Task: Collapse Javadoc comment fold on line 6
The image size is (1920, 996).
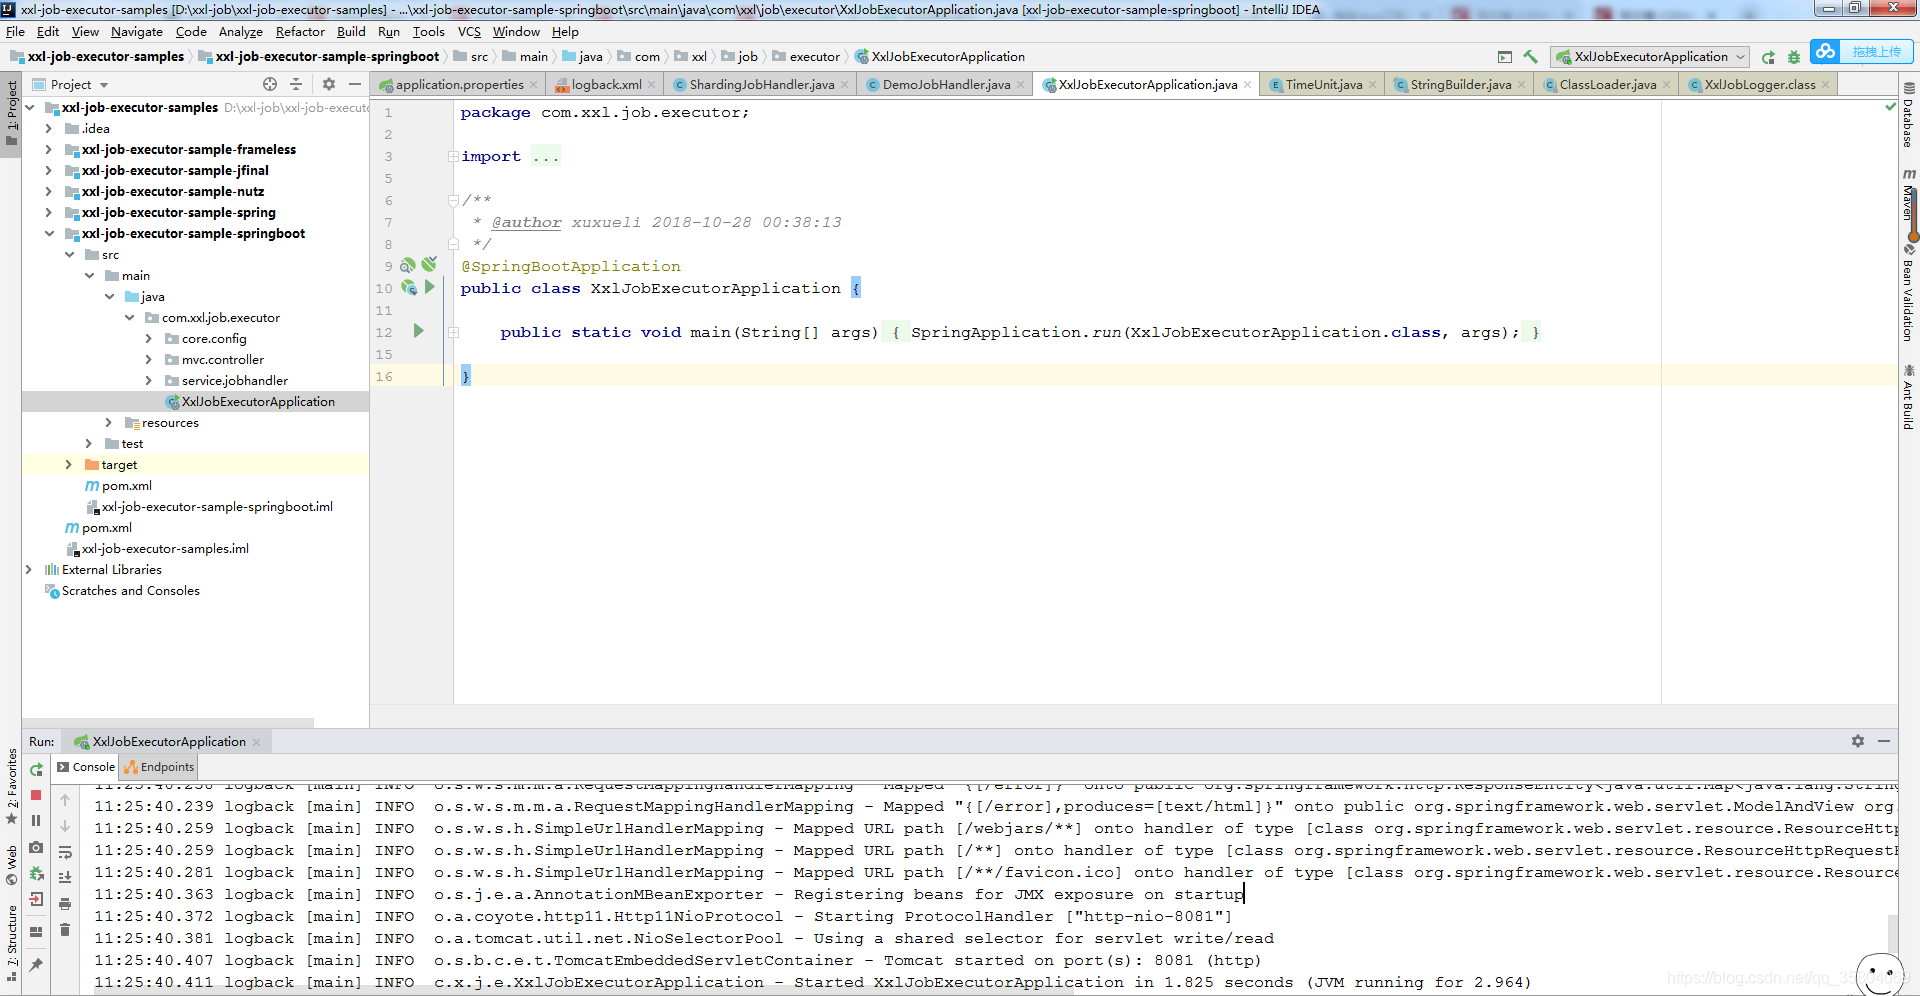Action: [453, 200]
